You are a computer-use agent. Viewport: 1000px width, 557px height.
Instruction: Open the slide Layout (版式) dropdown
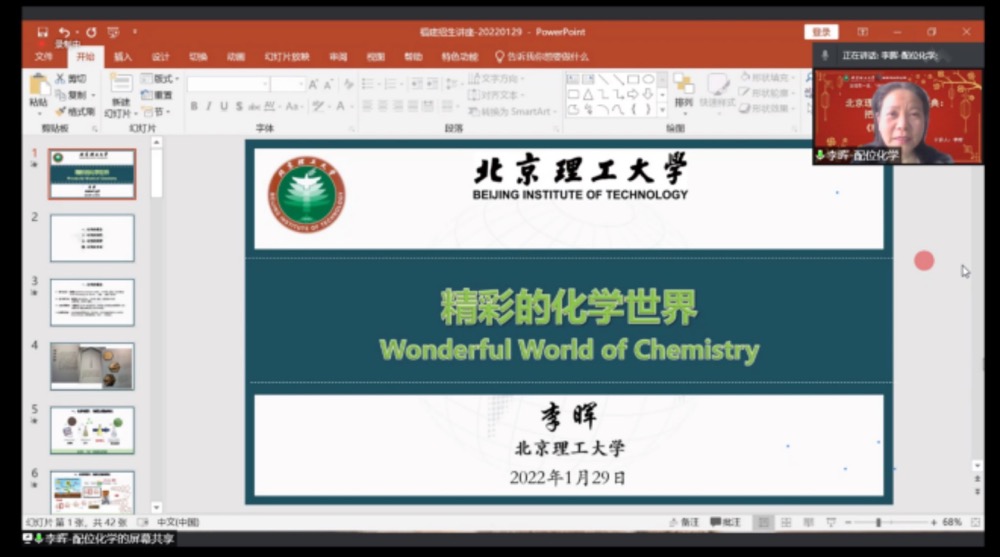pos(159,78)
